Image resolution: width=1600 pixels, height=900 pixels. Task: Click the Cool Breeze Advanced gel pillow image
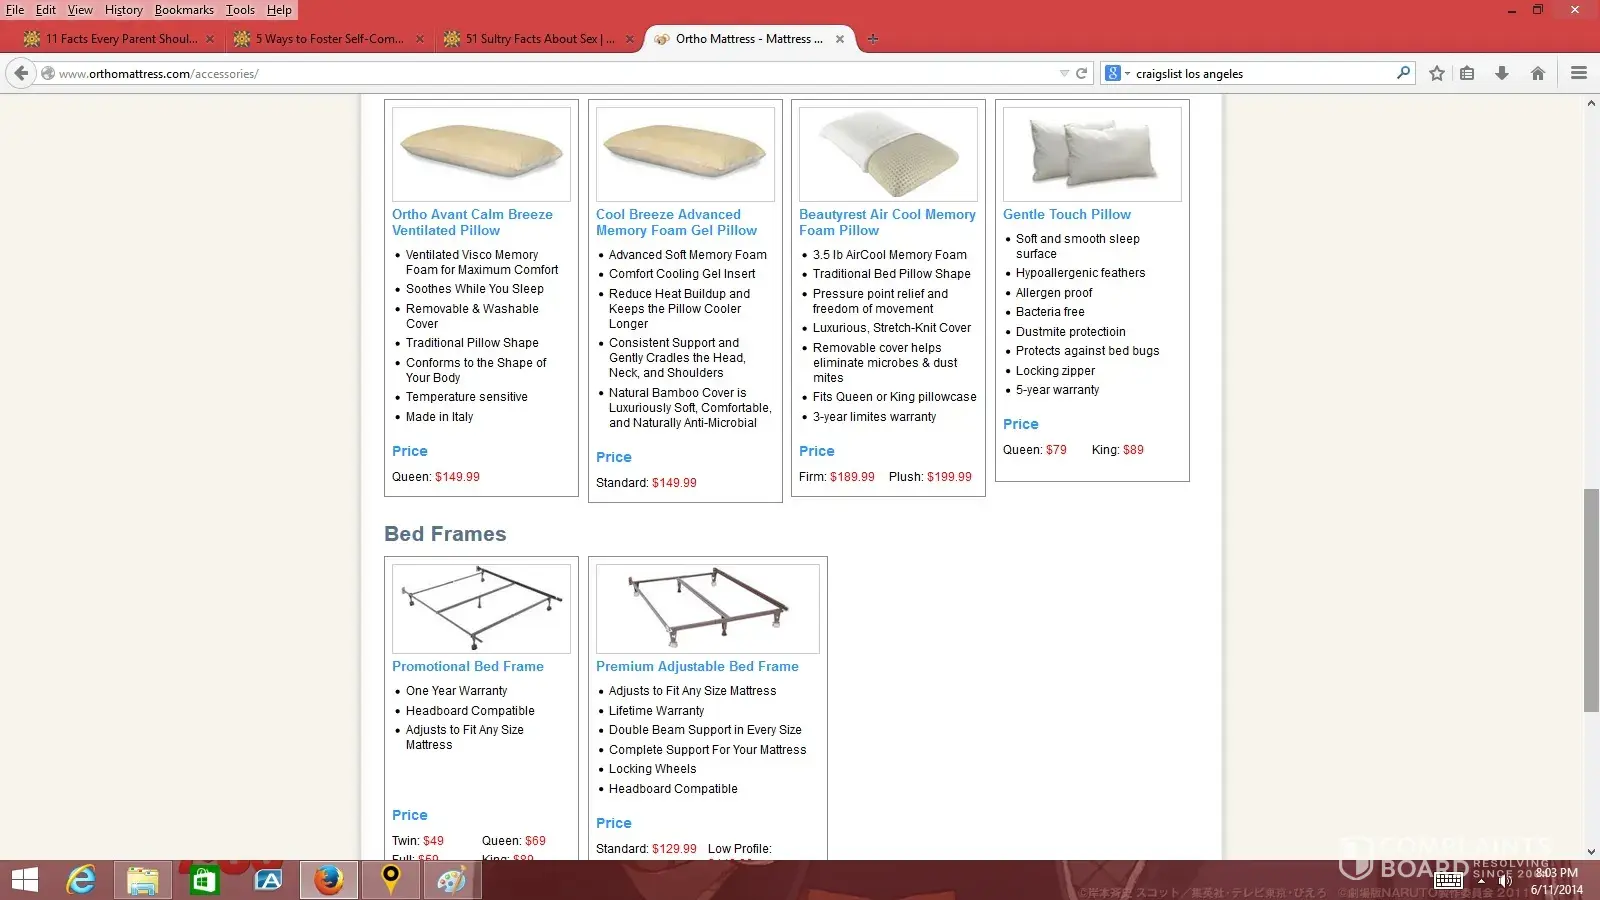[685, 154]
